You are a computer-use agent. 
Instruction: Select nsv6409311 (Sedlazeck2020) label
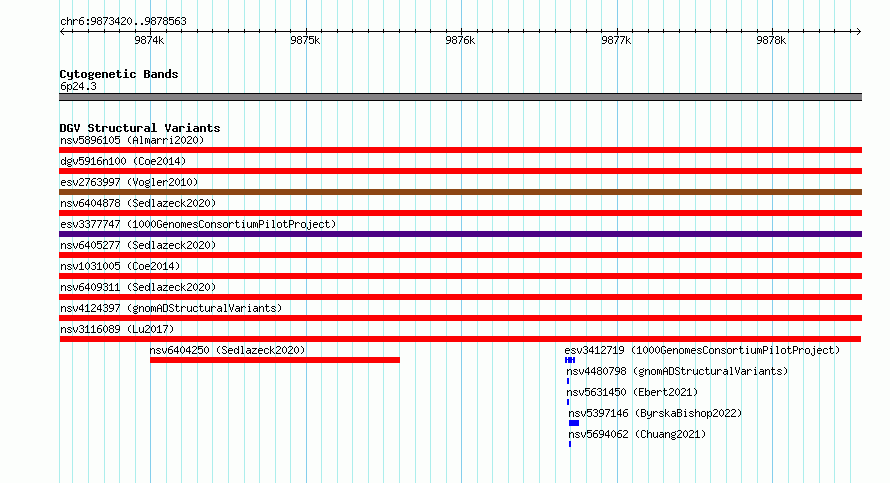click(138, 287)
